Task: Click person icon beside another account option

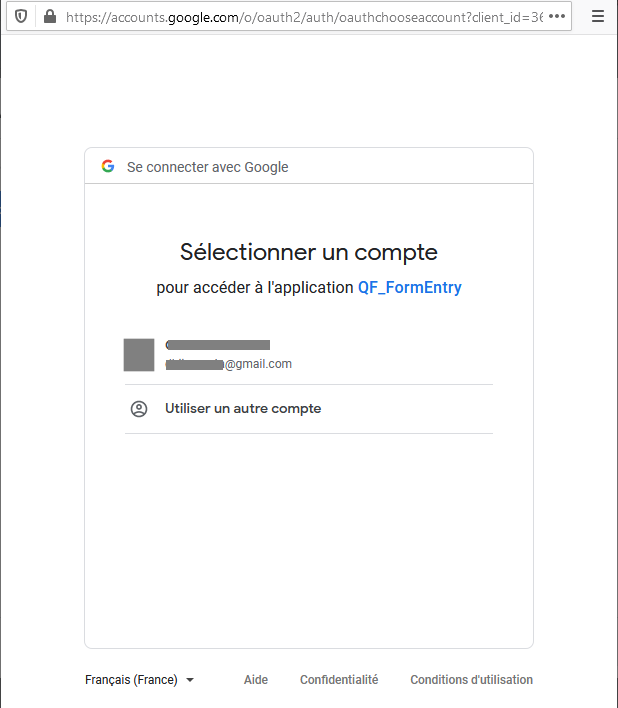Action: click(x=139, y=409)
